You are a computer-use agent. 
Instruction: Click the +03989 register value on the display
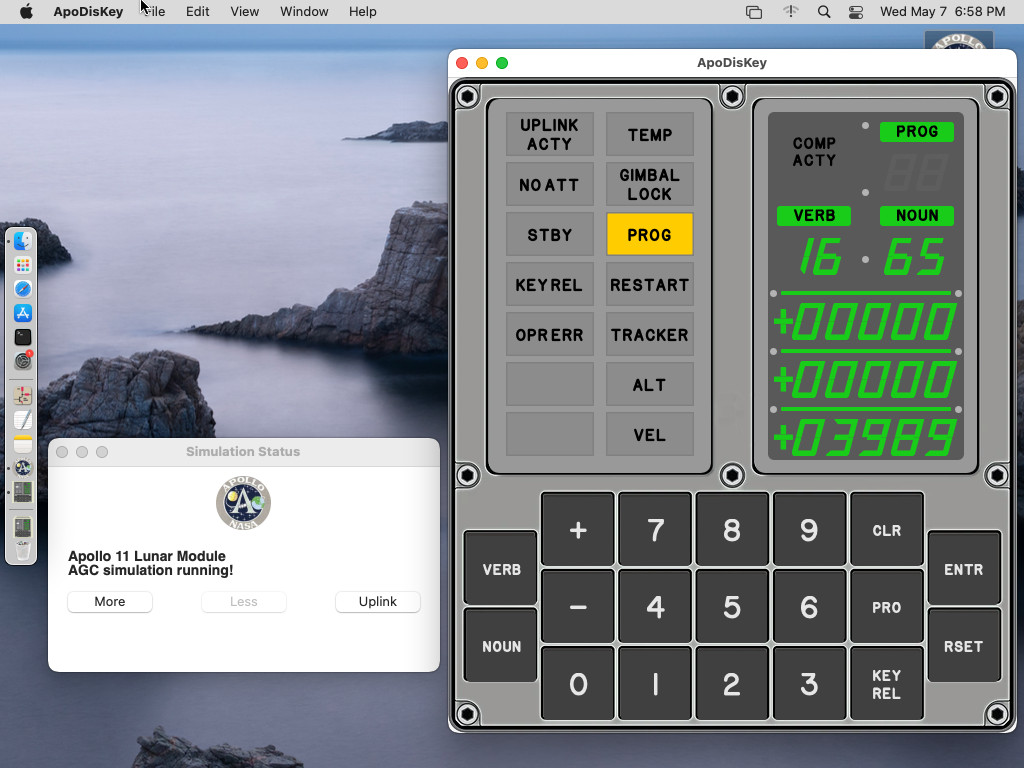[x=865, y=437]
